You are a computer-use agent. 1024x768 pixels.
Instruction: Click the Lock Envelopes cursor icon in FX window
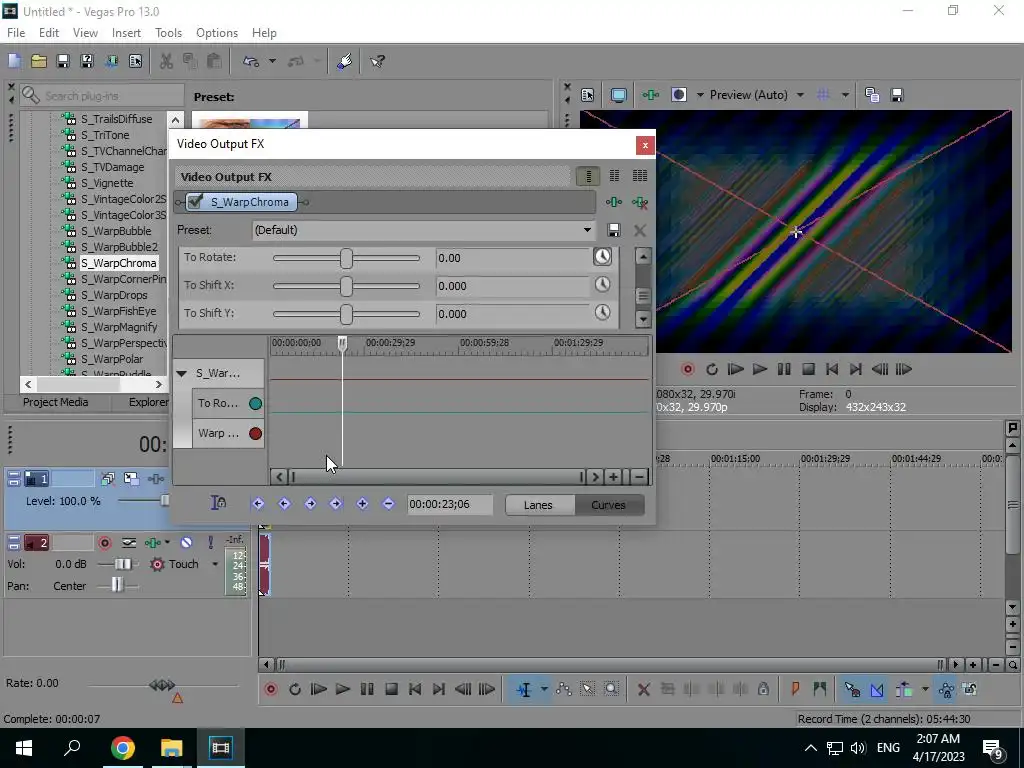pos(218,503)
